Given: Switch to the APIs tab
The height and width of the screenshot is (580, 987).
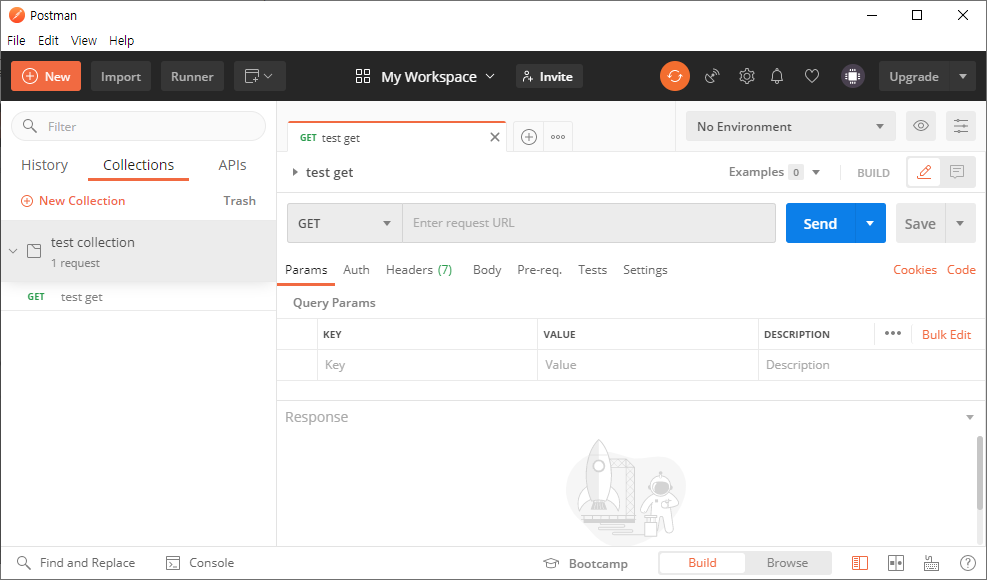Looking at the screenshot, I should (232, 165).
